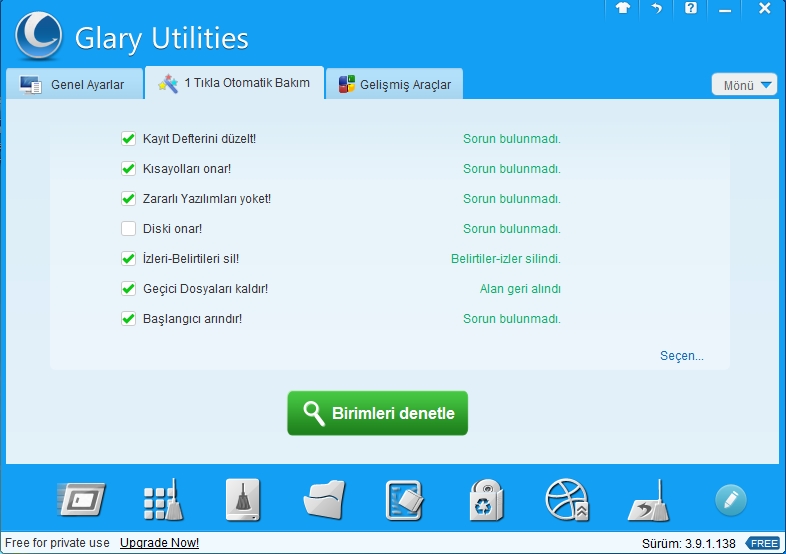This screenshot has height=554, width=786.
Task: Open the skin (t-shirt) theme icon
Action: [x=623, y=8]
